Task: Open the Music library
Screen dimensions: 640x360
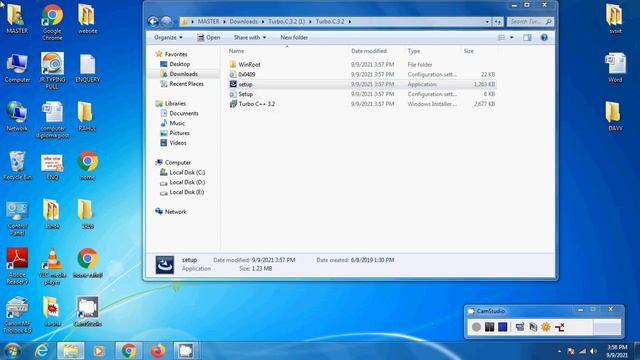Action: [177, 123]
